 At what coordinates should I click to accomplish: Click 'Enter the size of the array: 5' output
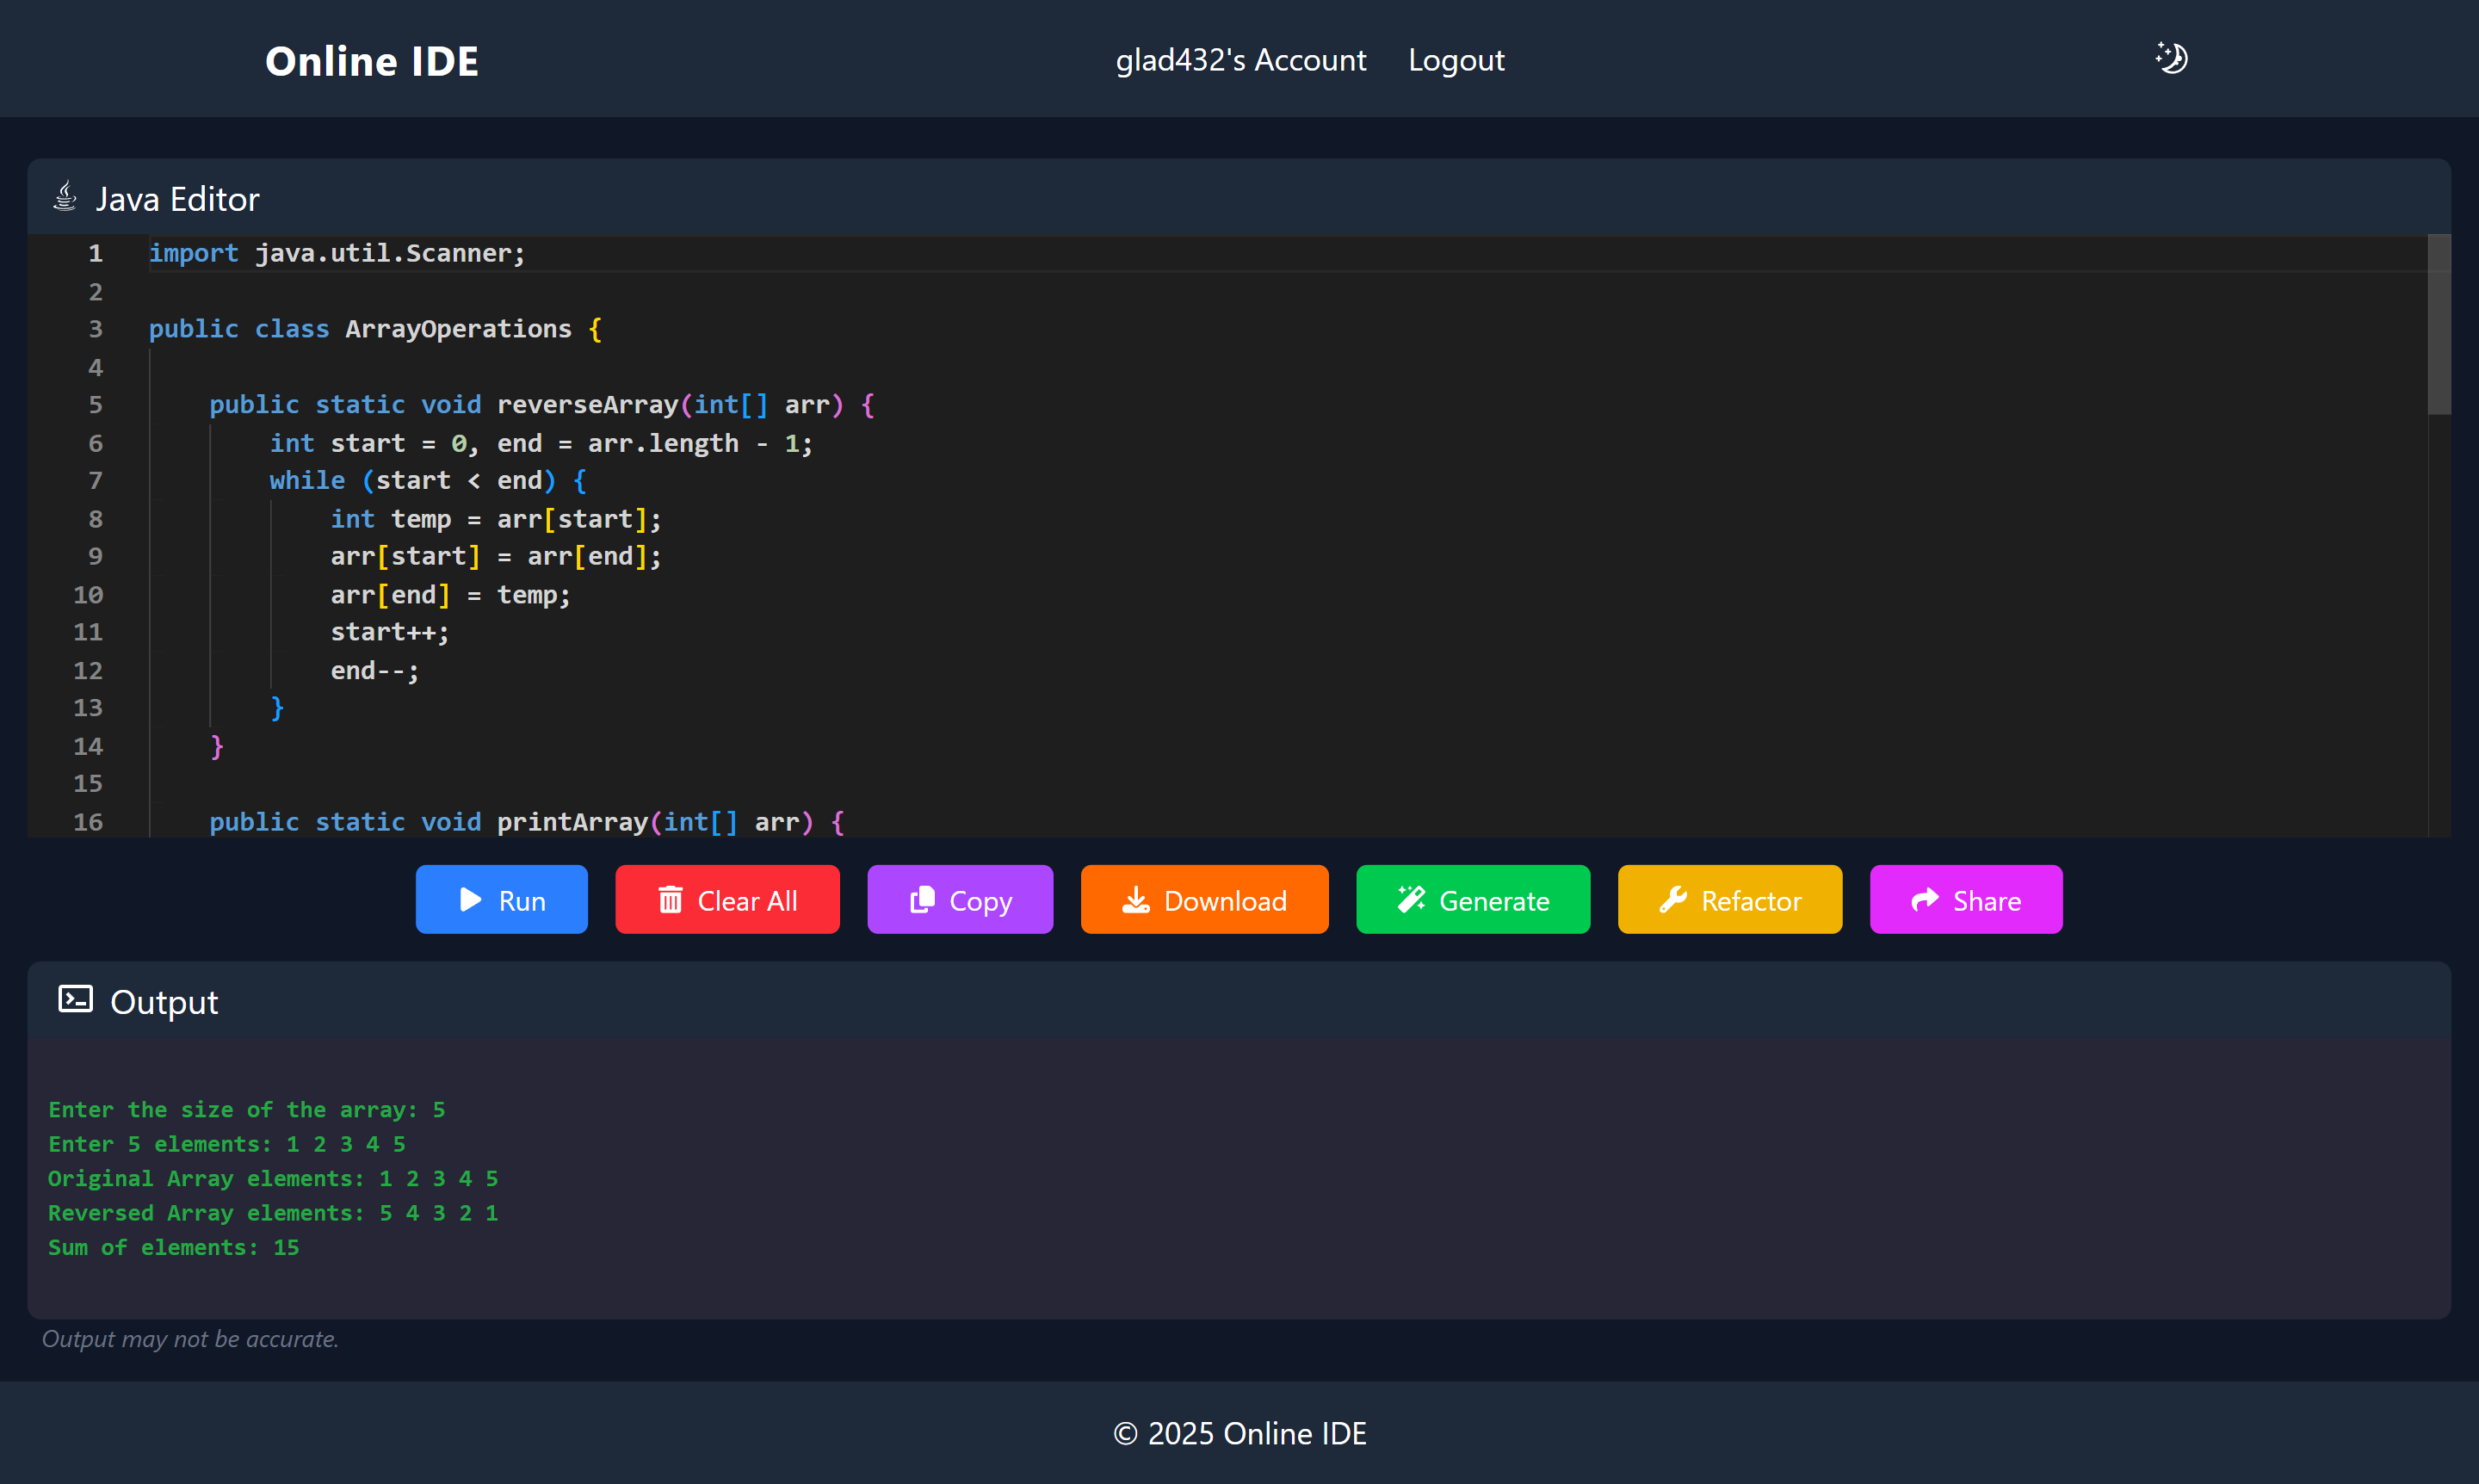click(x=247, y=1109)
